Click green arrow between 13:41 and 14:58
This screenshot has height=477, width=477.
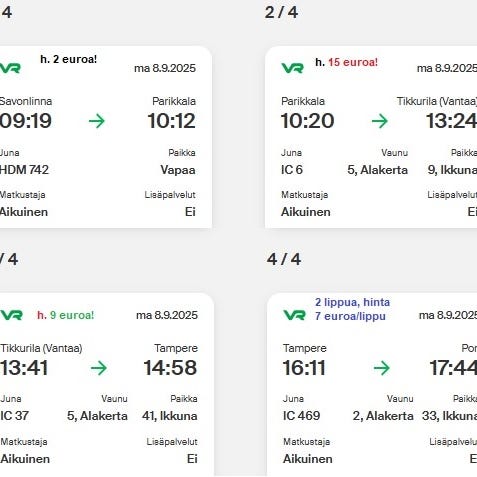click(99, 368)
